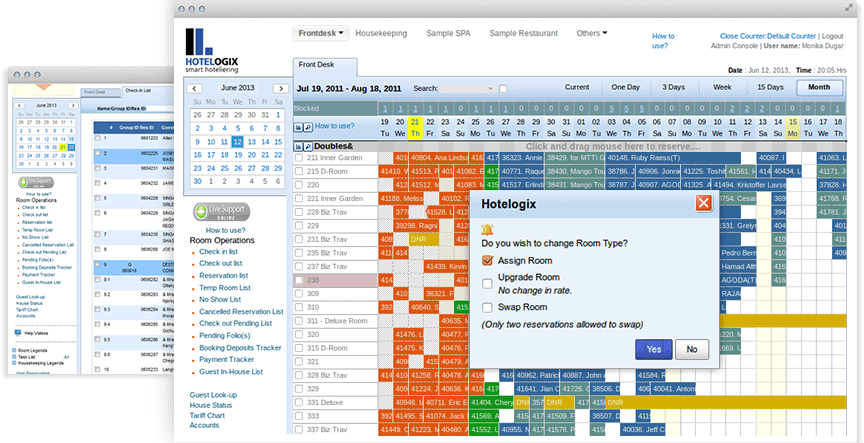The image size is (864, 443).
Task: Click the Logout link
Action: point(833,36)
